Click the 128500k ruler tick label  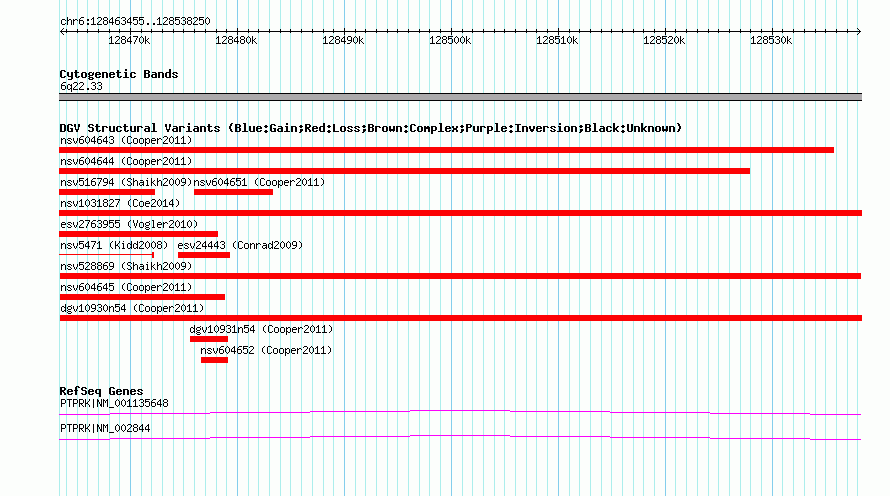[x=450, y=40]
